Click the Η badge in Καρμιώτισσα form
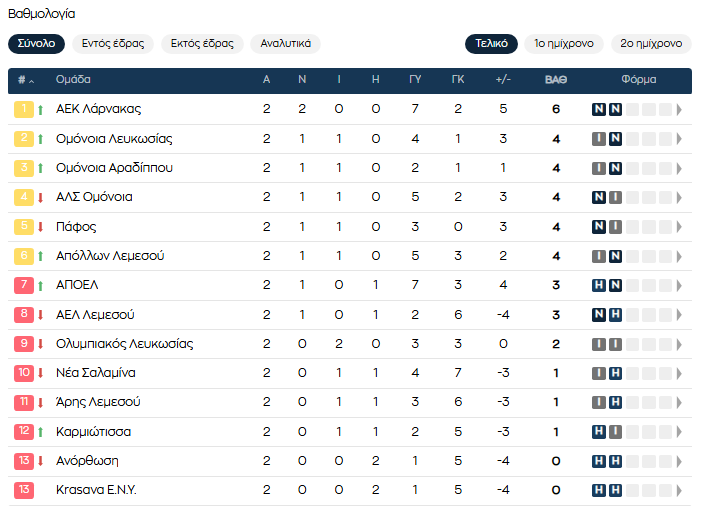 point(599,432)
